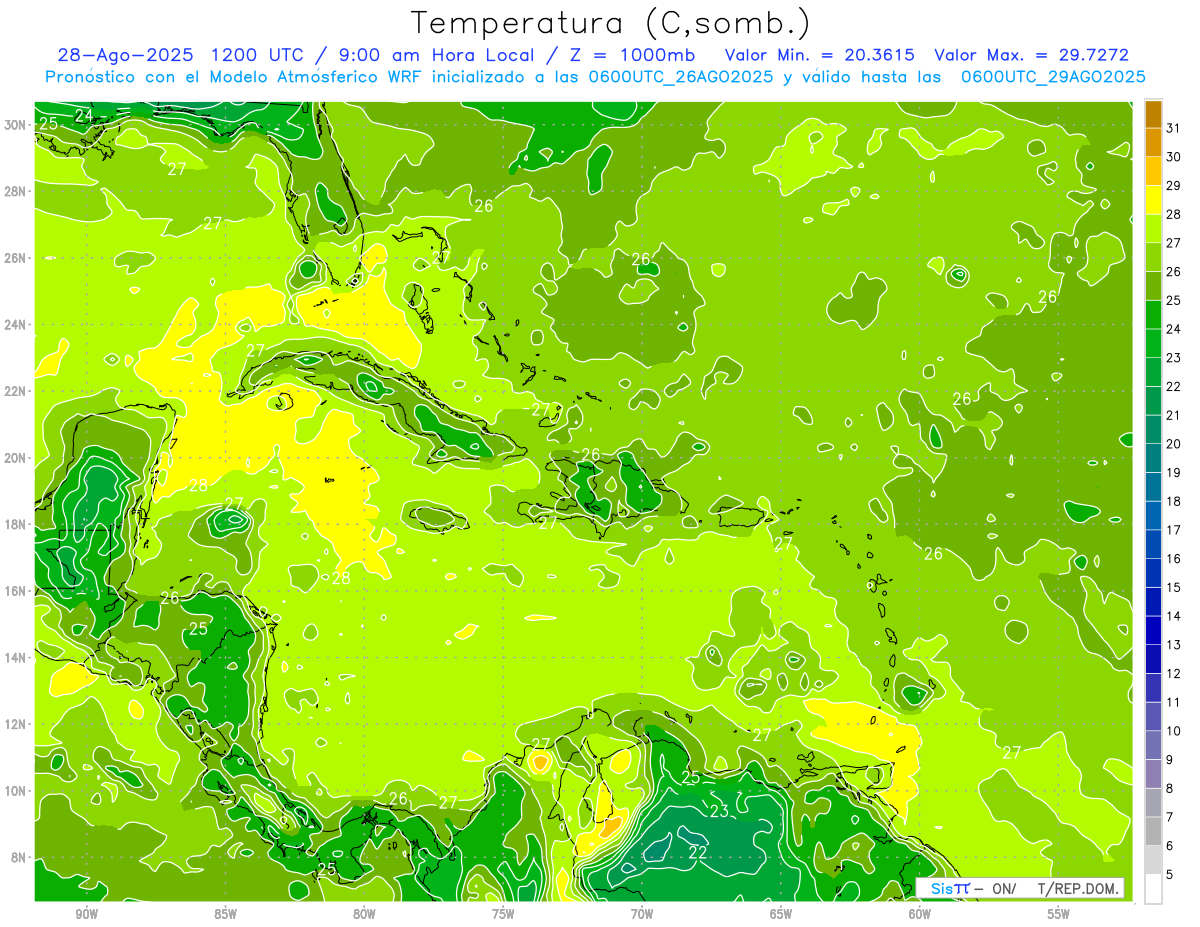The height and width of the screenshot is (927, 1200).
Task: Click the "20N" latitude axis label
Action: [x=15, y=458]
